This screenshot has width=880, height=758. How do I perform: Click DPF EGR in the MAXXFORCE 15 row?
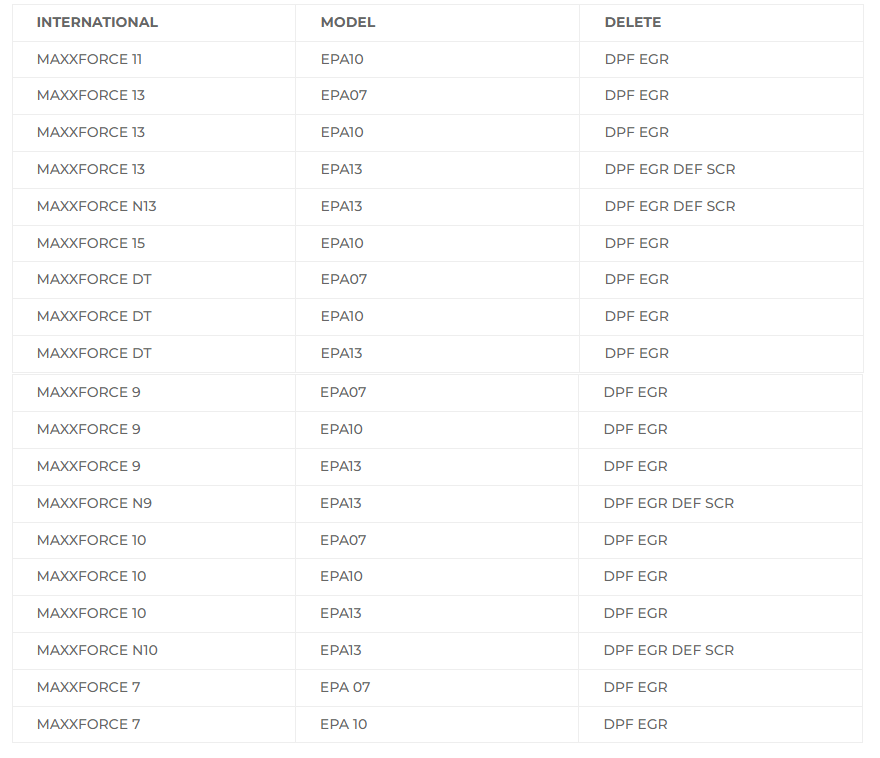point(637,243)
